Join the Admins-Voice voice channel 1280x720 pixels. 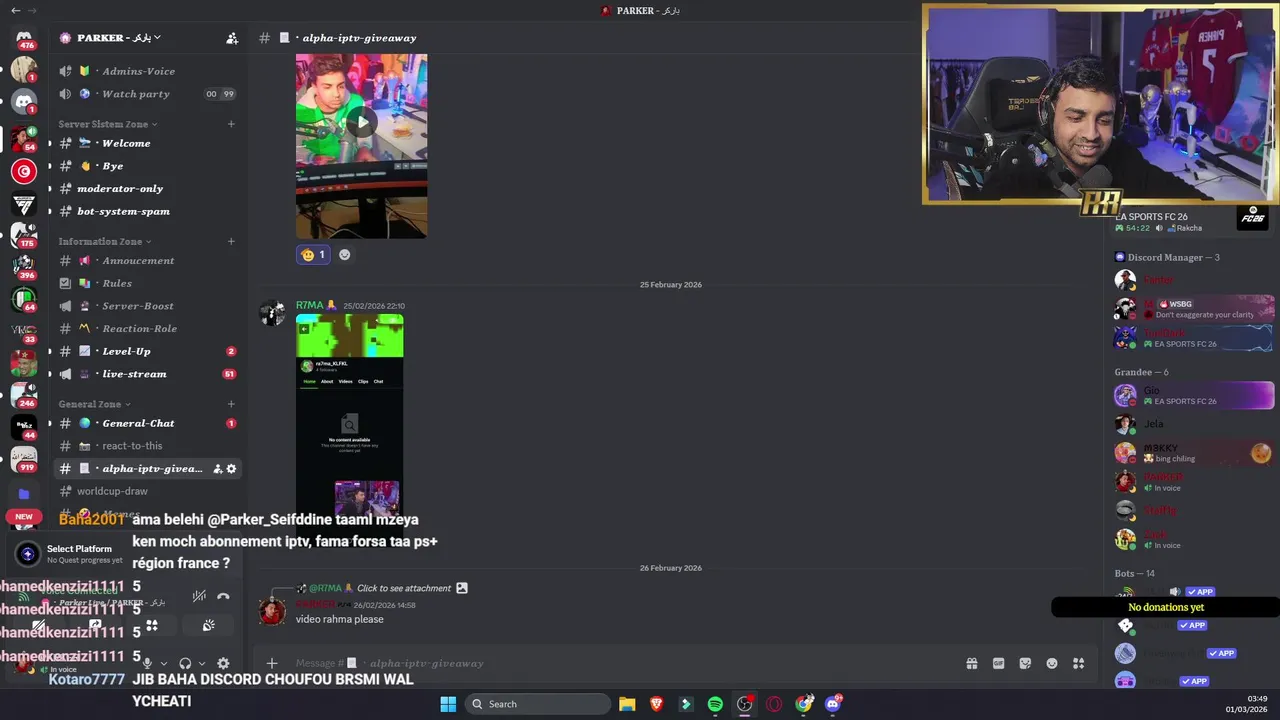147,71
